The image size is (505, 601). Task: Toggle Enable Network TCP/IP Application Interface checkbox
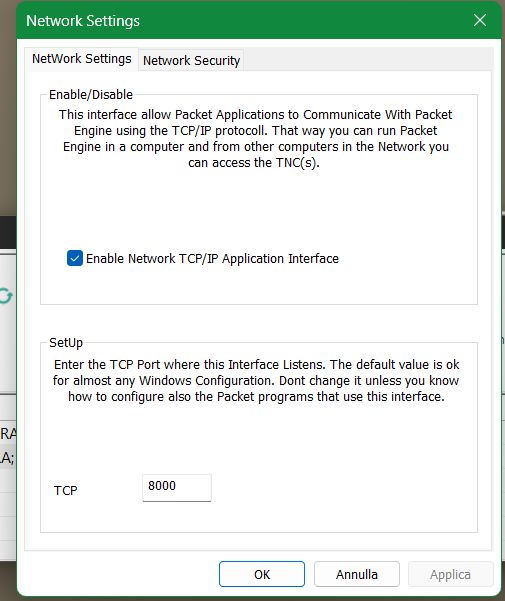75,258
